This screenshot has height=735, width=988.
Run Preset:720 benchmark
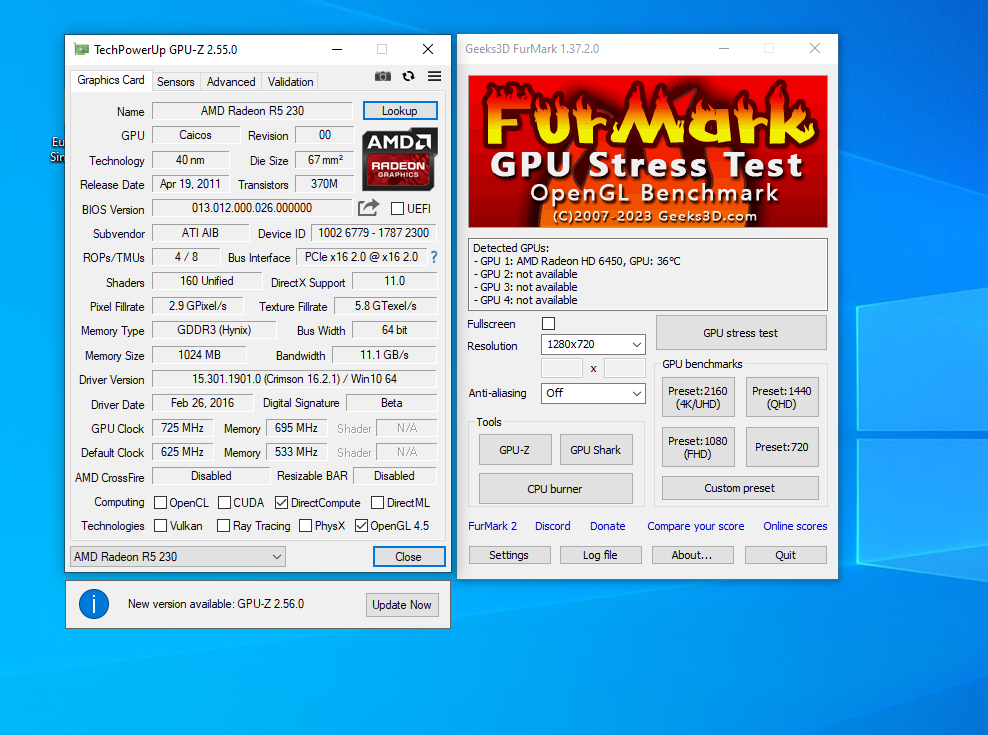pos(782,448)
